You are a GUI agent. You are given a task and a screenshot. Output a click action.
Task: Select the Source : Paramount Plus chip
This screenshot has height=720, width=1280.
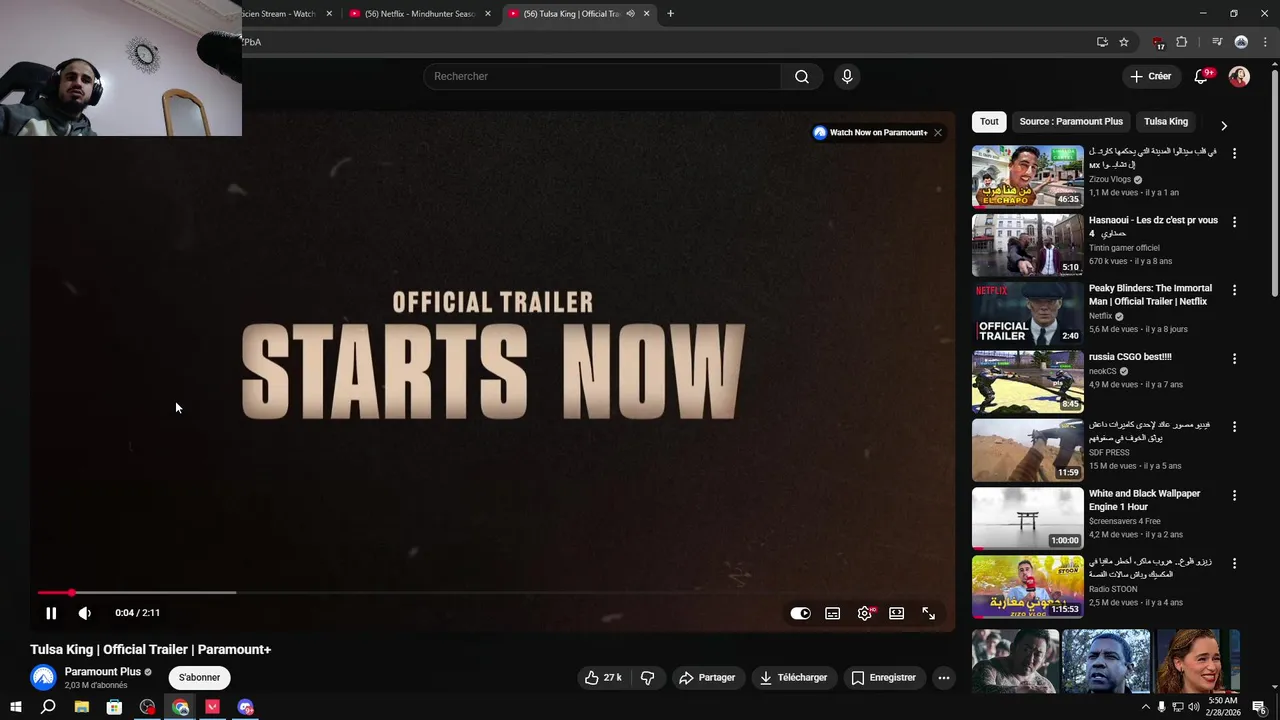(1071, 122)
